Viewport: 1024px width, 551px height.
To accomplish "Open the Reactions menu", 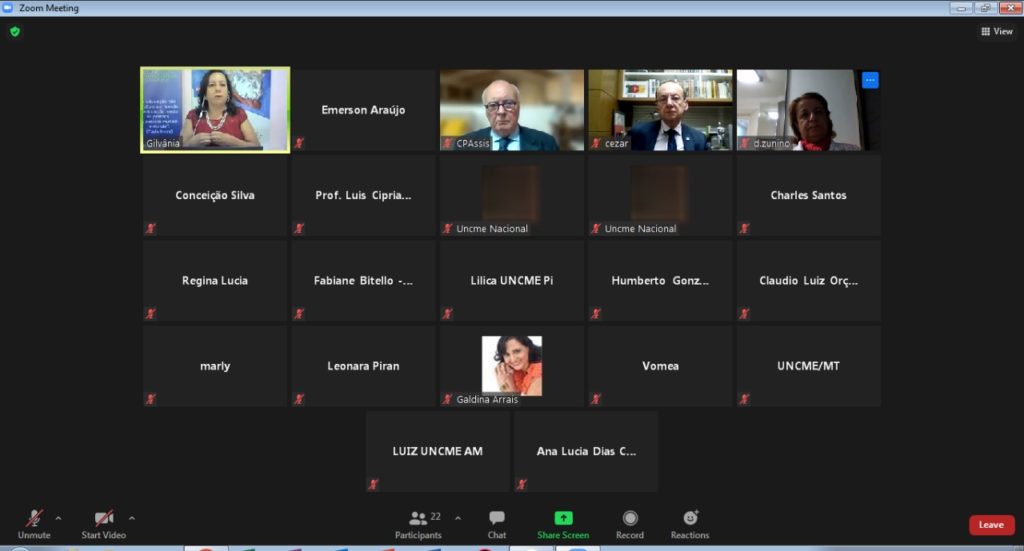I will (x=690, y=524).
